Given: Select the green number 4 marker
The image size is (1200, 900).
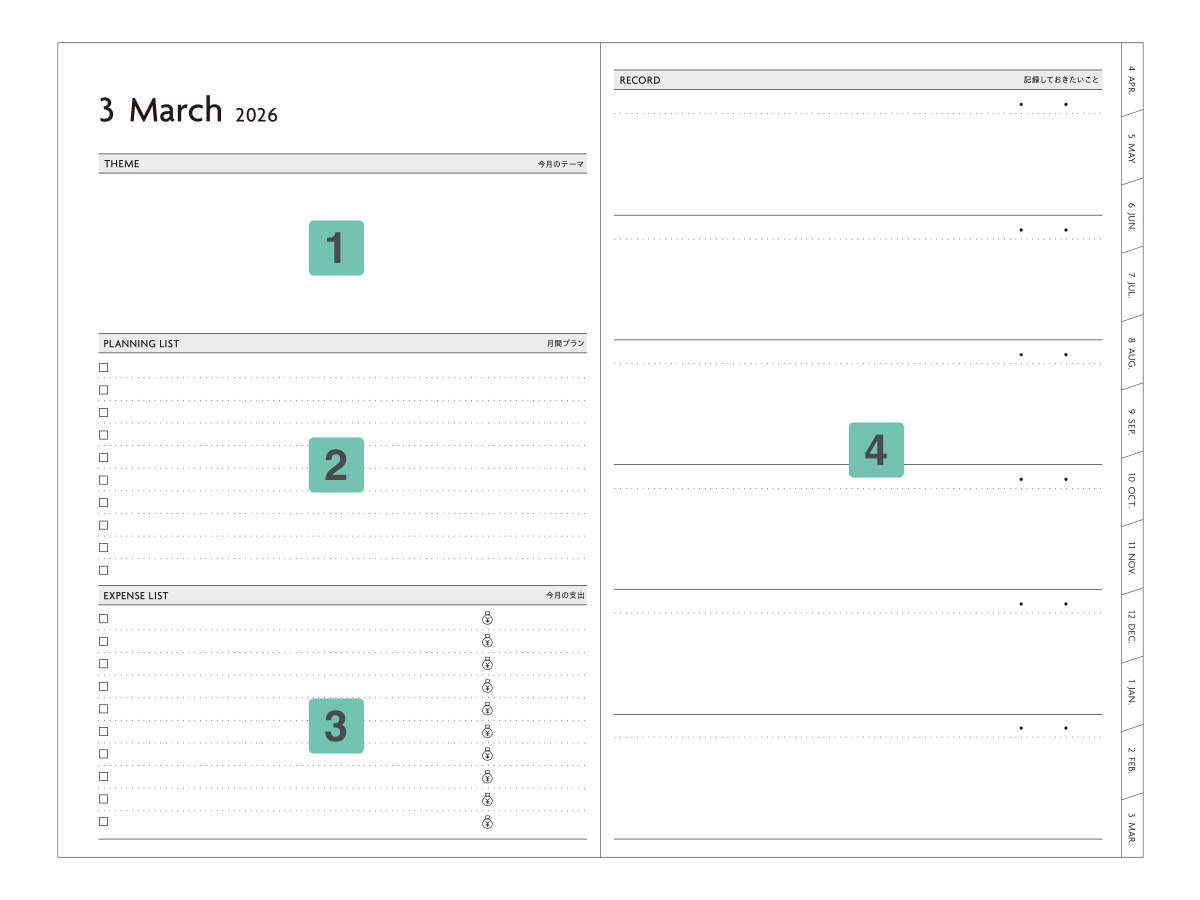Looking at the screenshot, I should click(x=876, y=450).
